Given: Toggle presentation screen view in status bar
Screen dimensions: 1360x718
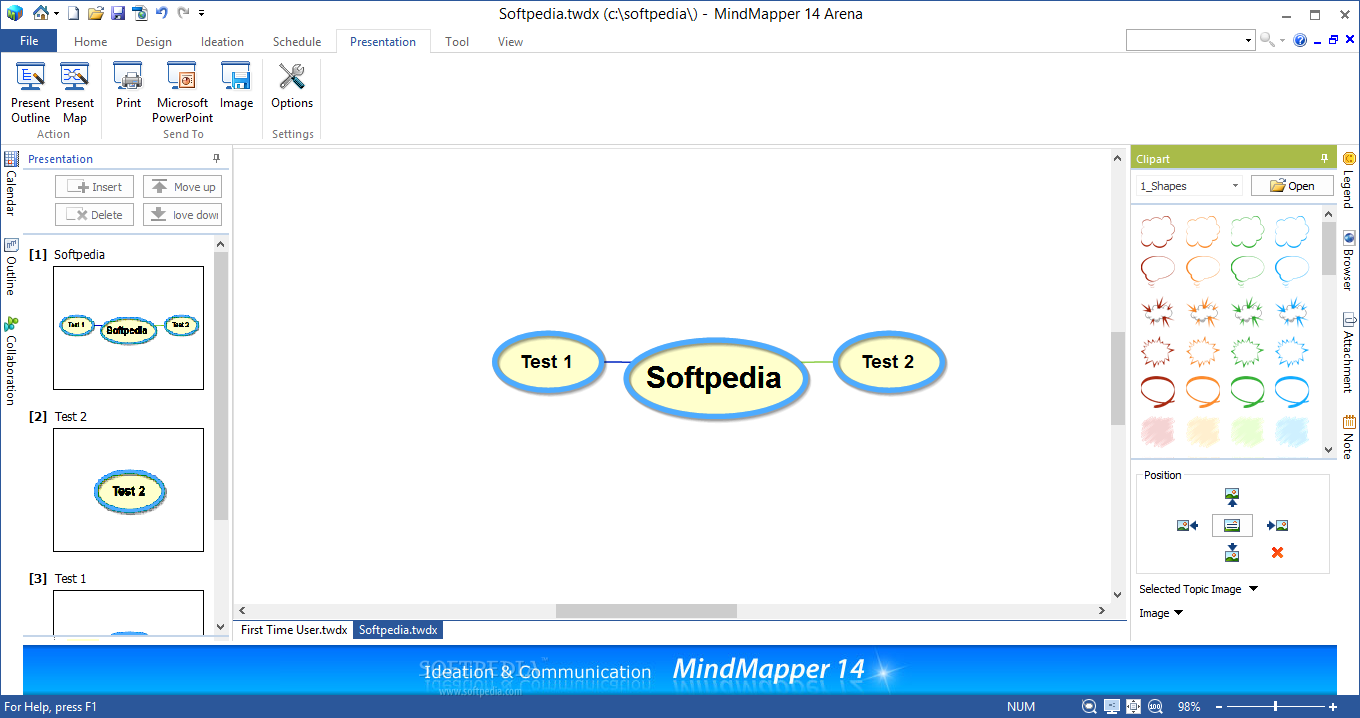Looking at the screenshot, I should tap(1111, 707).
